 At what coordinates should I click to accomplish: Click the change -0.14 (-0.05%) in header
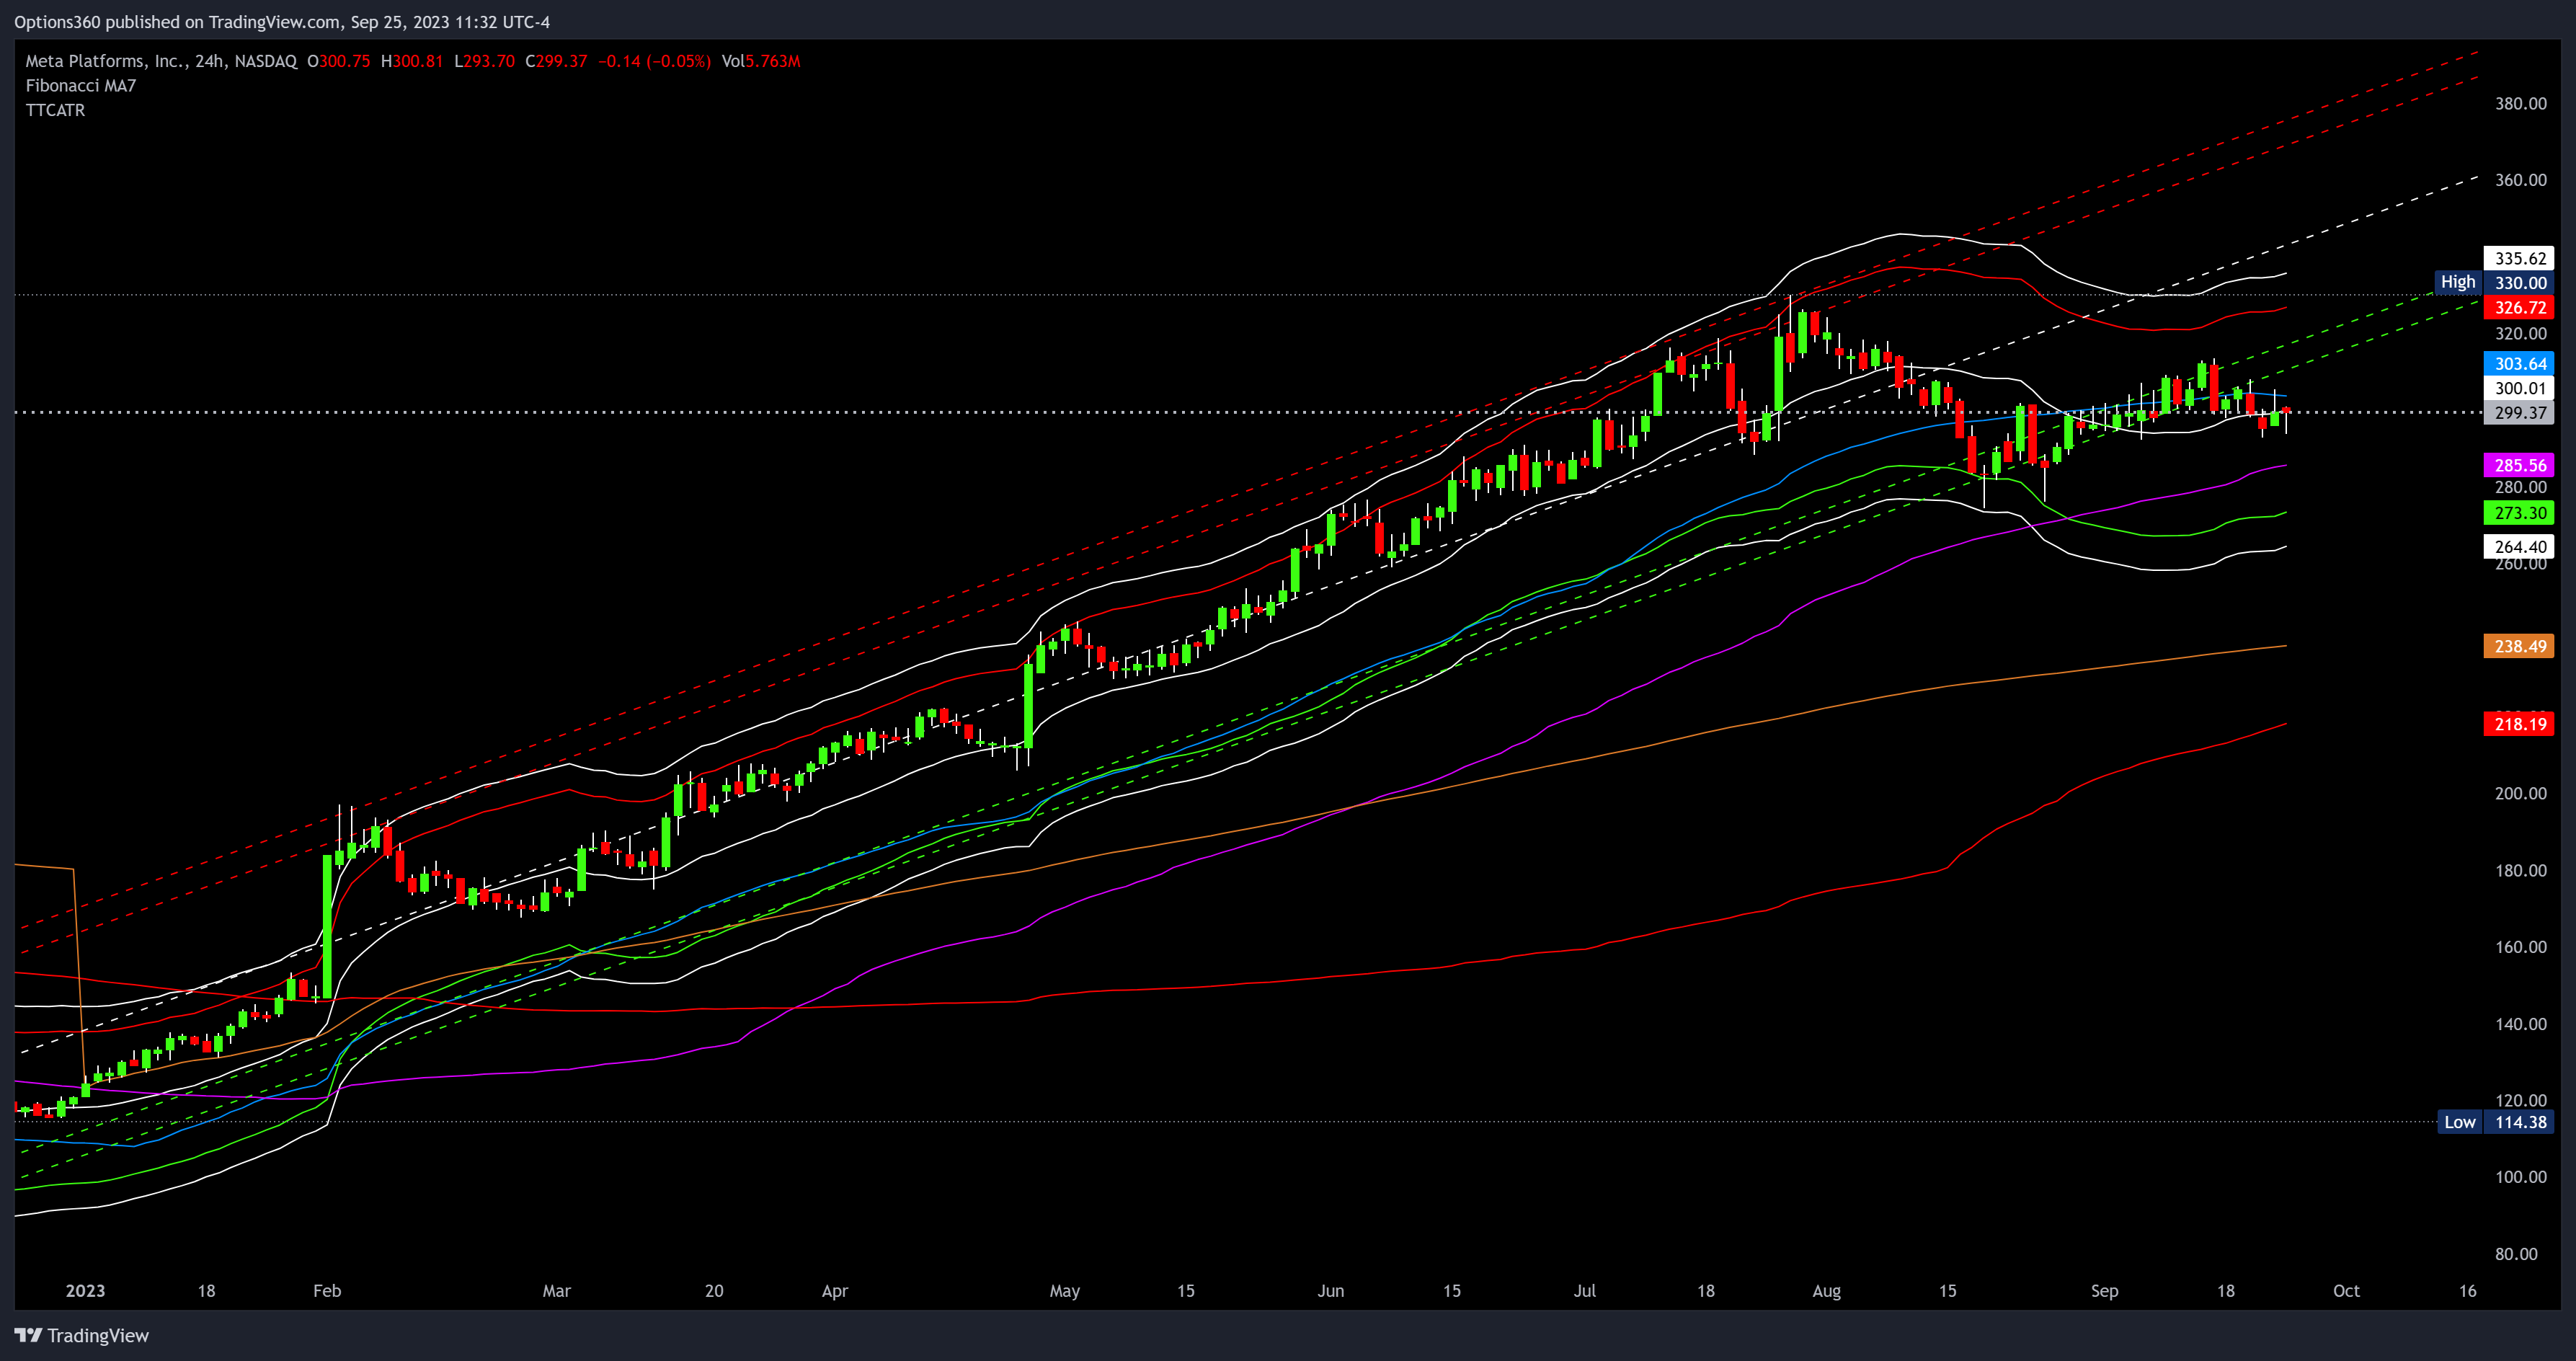(x=655, y=61)
